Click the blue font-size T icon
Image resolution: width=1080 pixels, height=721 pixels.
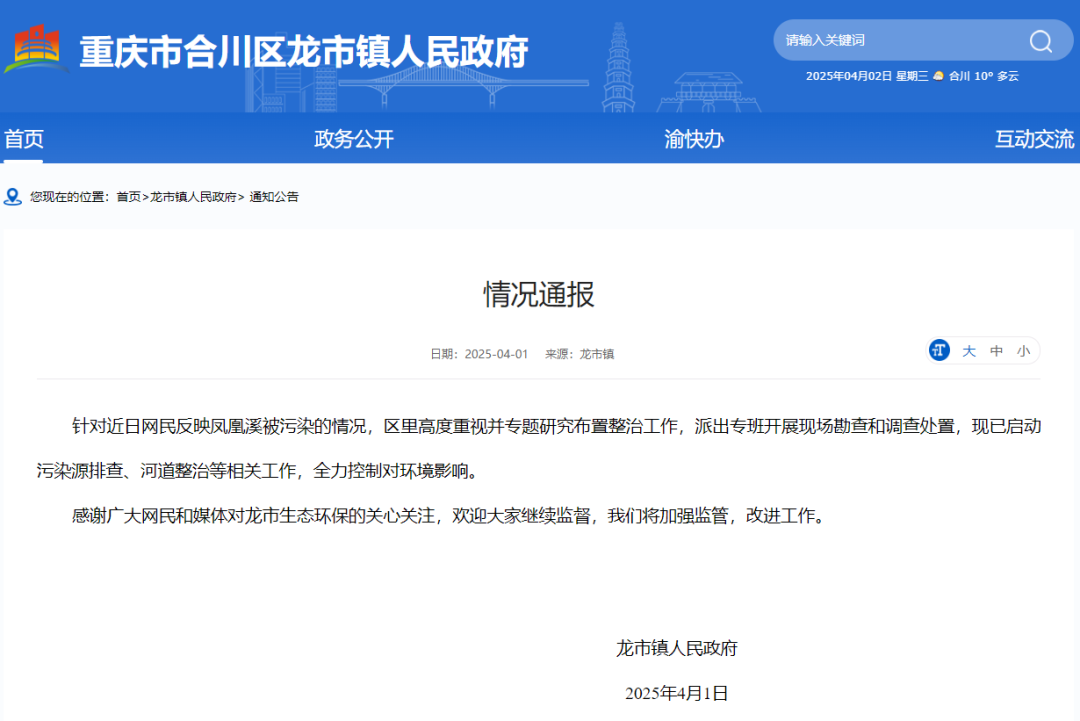pyautogui.click(x=939, y=351)
